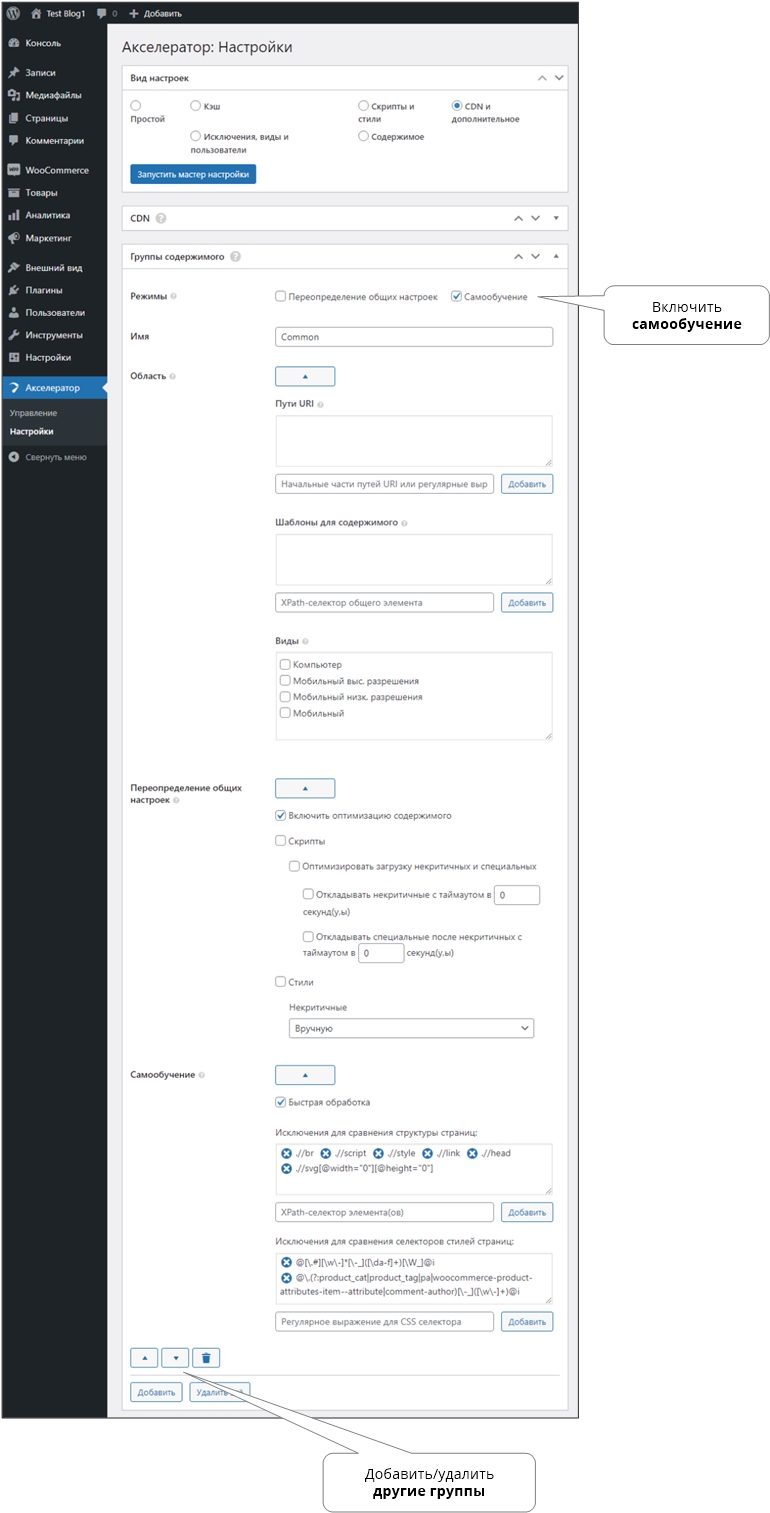Enable the Самообучение checkbox
The width and height of the screenshot is (770, 1513).
[x=457, y=297]
